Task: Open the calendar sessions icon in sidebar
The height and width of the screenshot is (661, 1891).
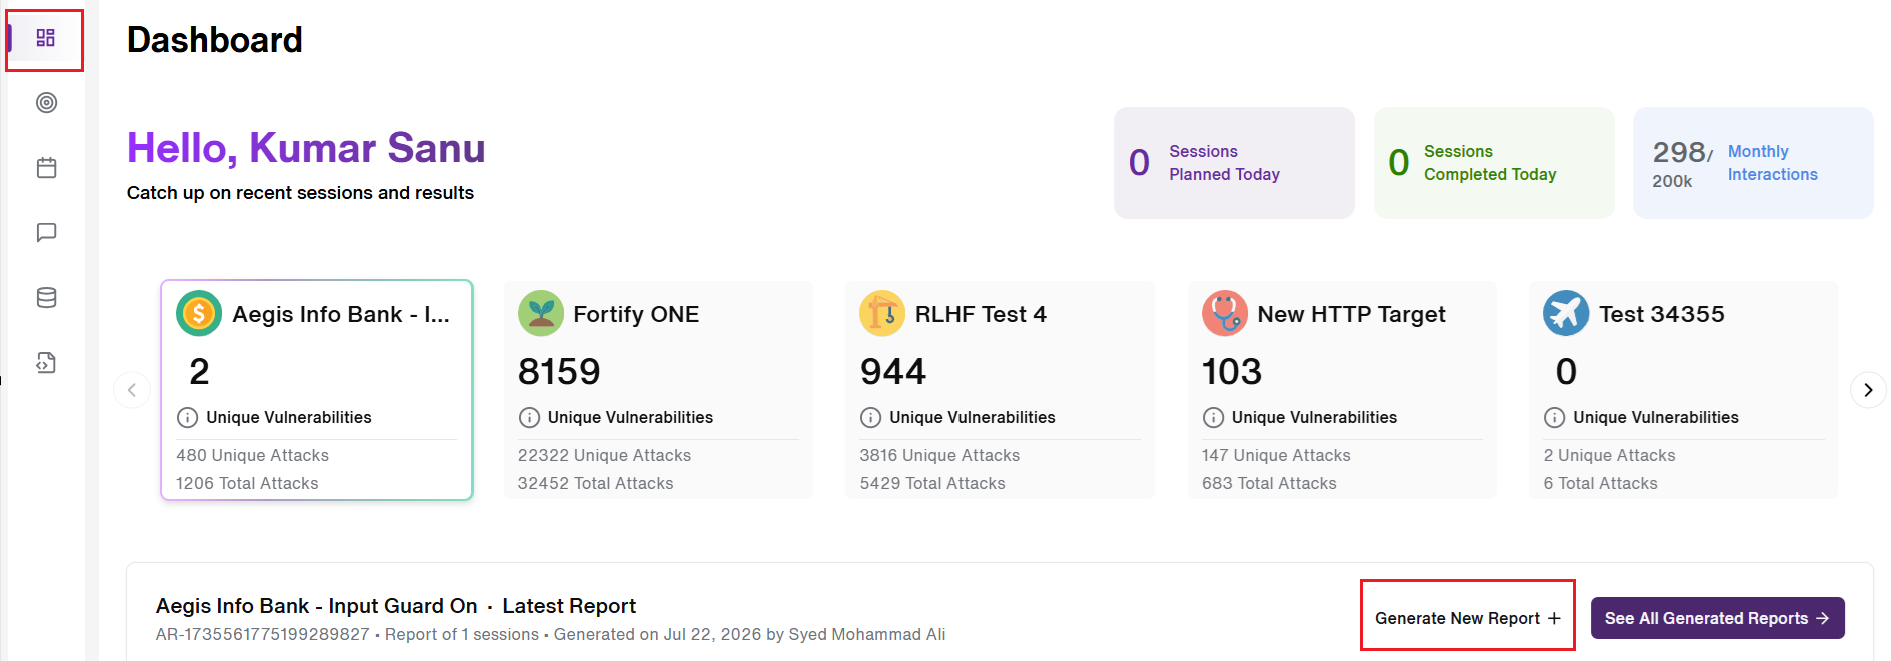Action: (x=46, y=168)
